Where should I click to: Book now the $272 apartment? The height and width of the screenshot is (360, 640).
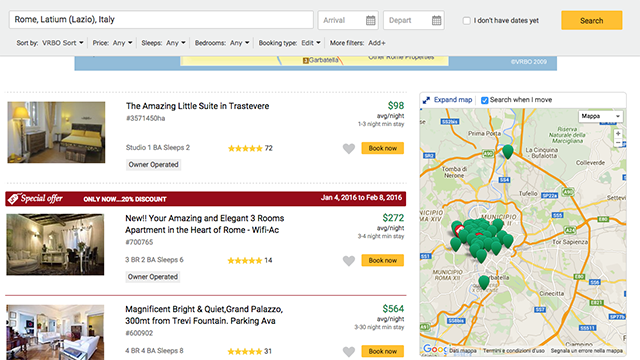tap(382, 260)
